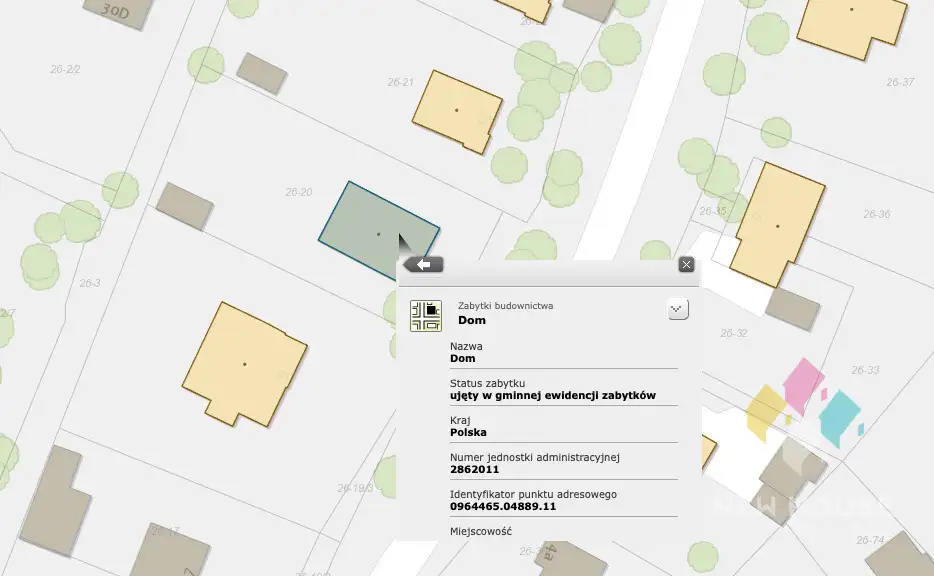Click the Kraj value Polska
The height and width of the screenshot is (576, 934).
(469, 432)
